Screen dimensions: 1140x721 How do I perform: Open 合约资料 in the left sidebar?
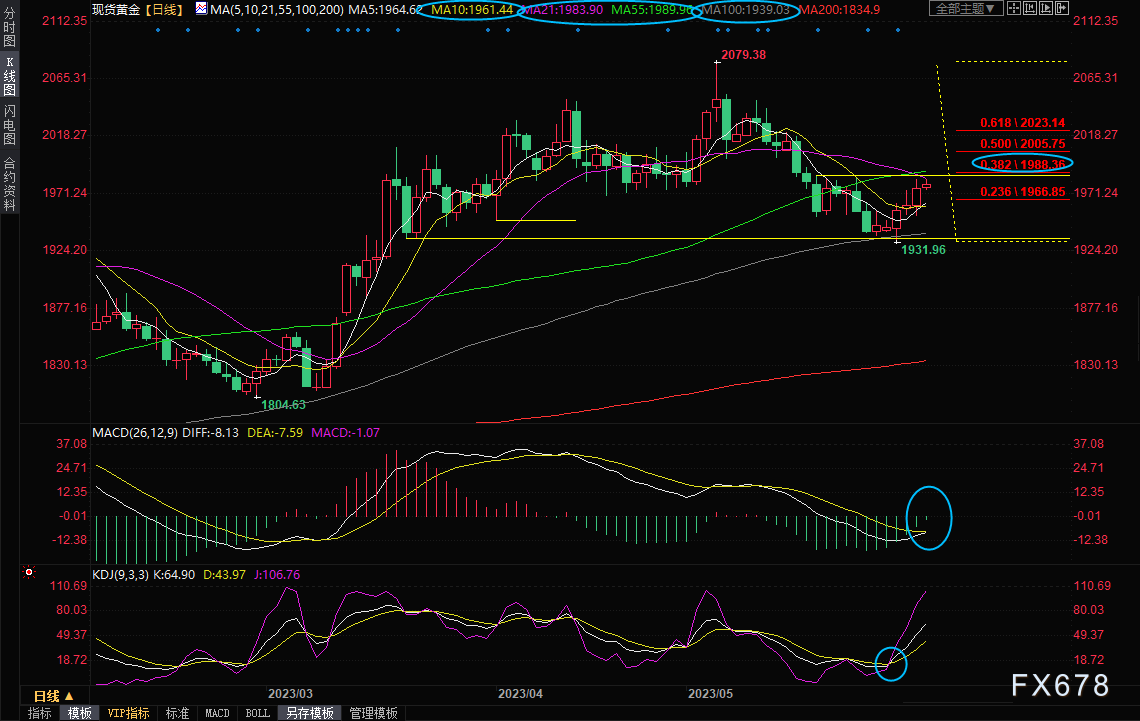pyautogui.click(x=9, y=183)
